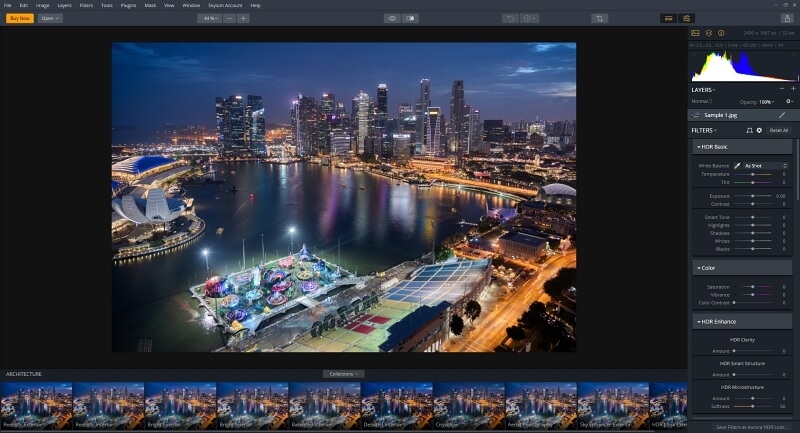
Task: Open the Filters menu
Action: (86, 5)
